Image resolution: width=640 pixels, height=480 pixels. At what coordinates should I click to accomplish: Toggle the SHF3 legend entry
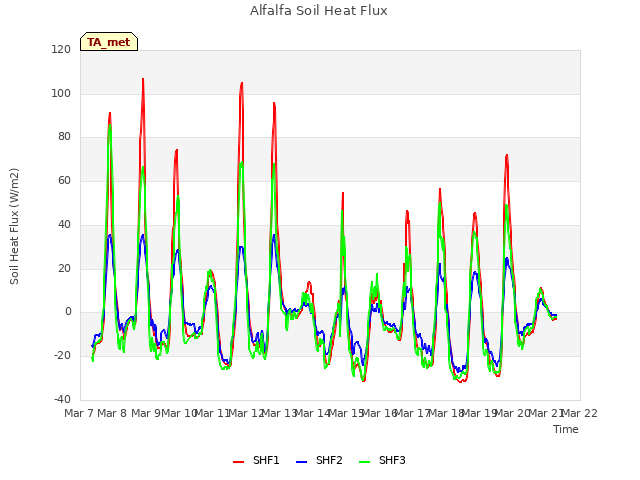382,460
